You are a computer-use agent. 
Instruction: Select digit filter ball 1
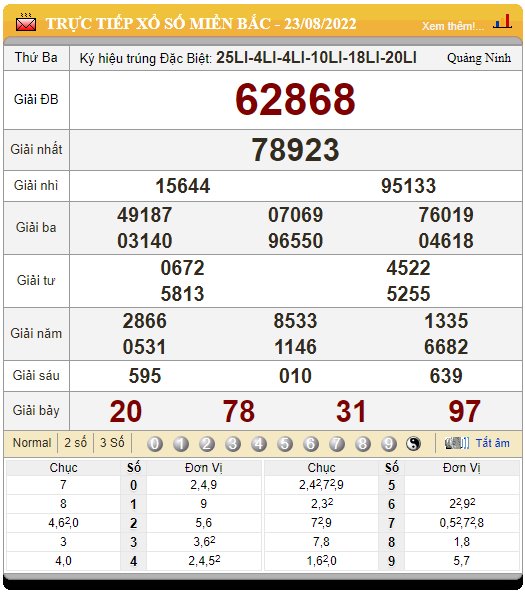[x=181, y=444]
